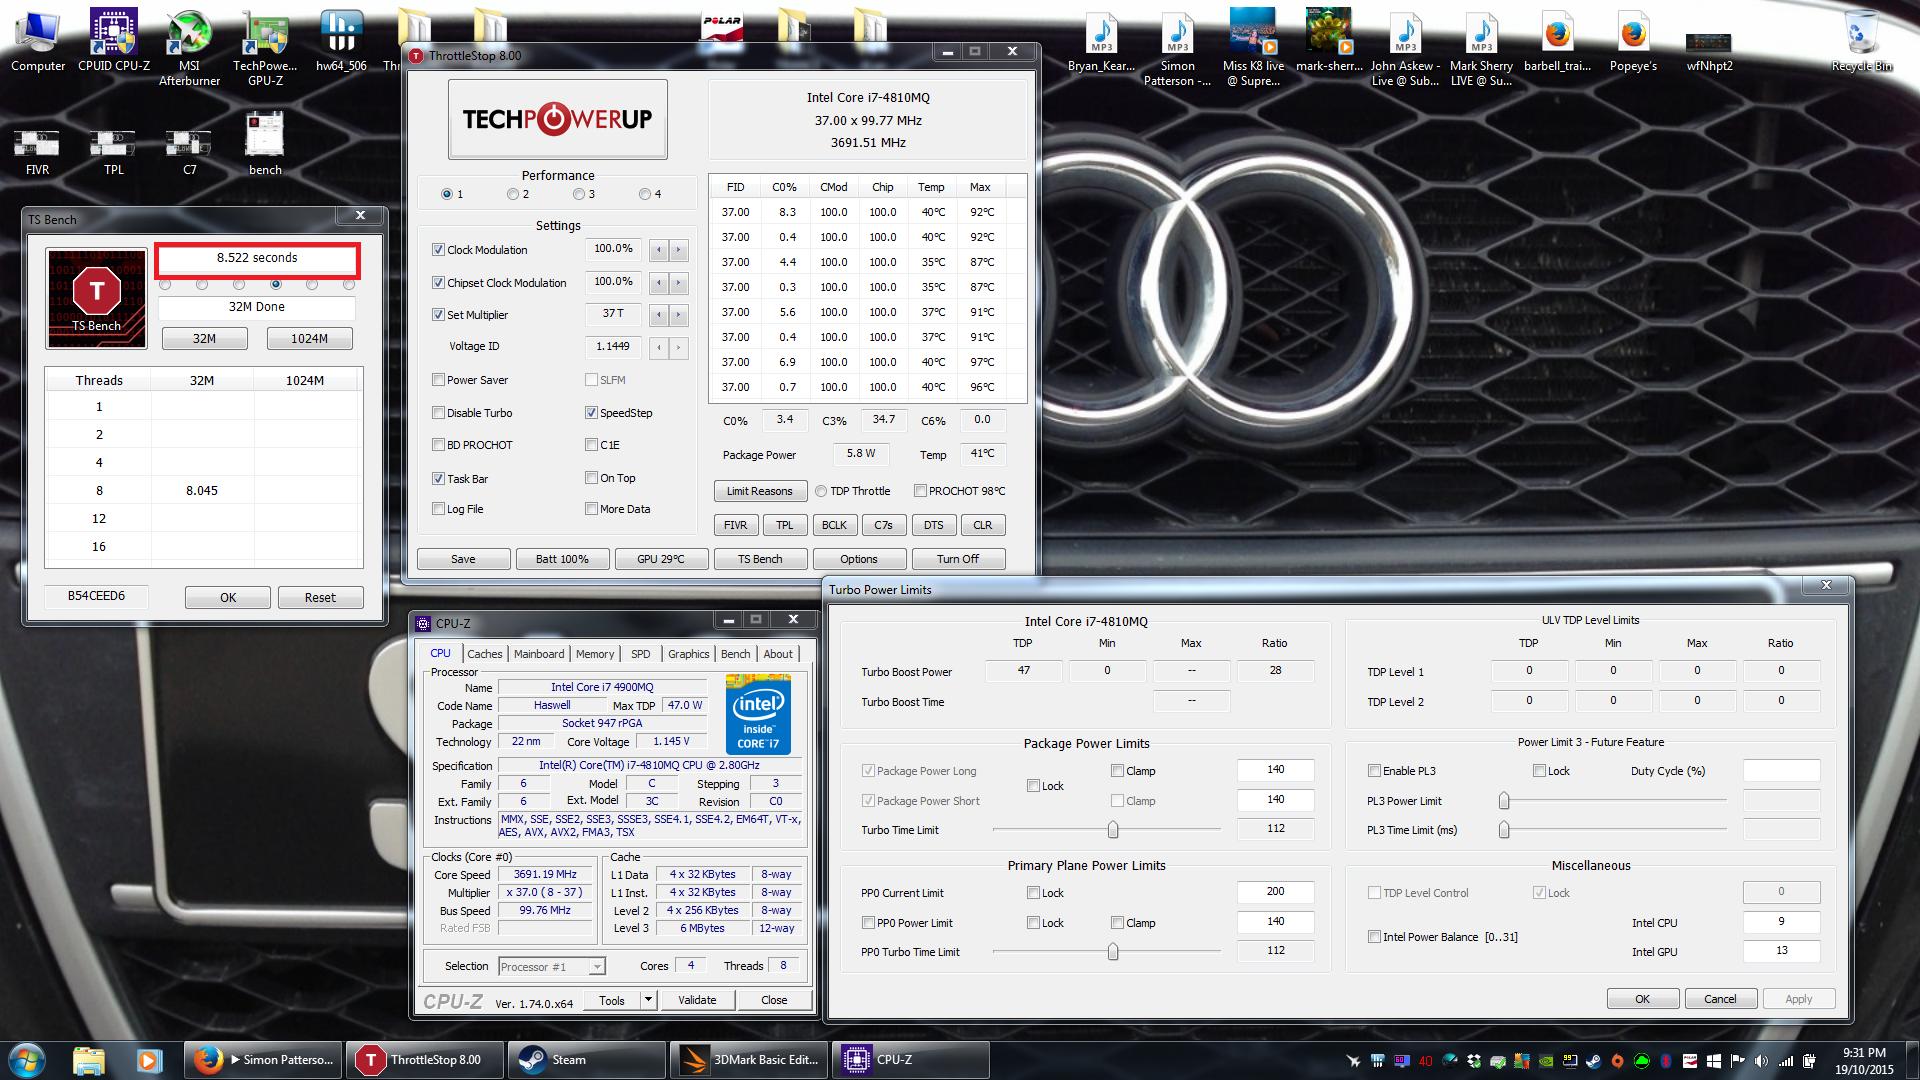The width and height of the screenshot is (1920, 1080).
Task: Launch TechPowerUp GPU-Z desktop shortcut
Action: pyautogui.click(x=265, y=47)
